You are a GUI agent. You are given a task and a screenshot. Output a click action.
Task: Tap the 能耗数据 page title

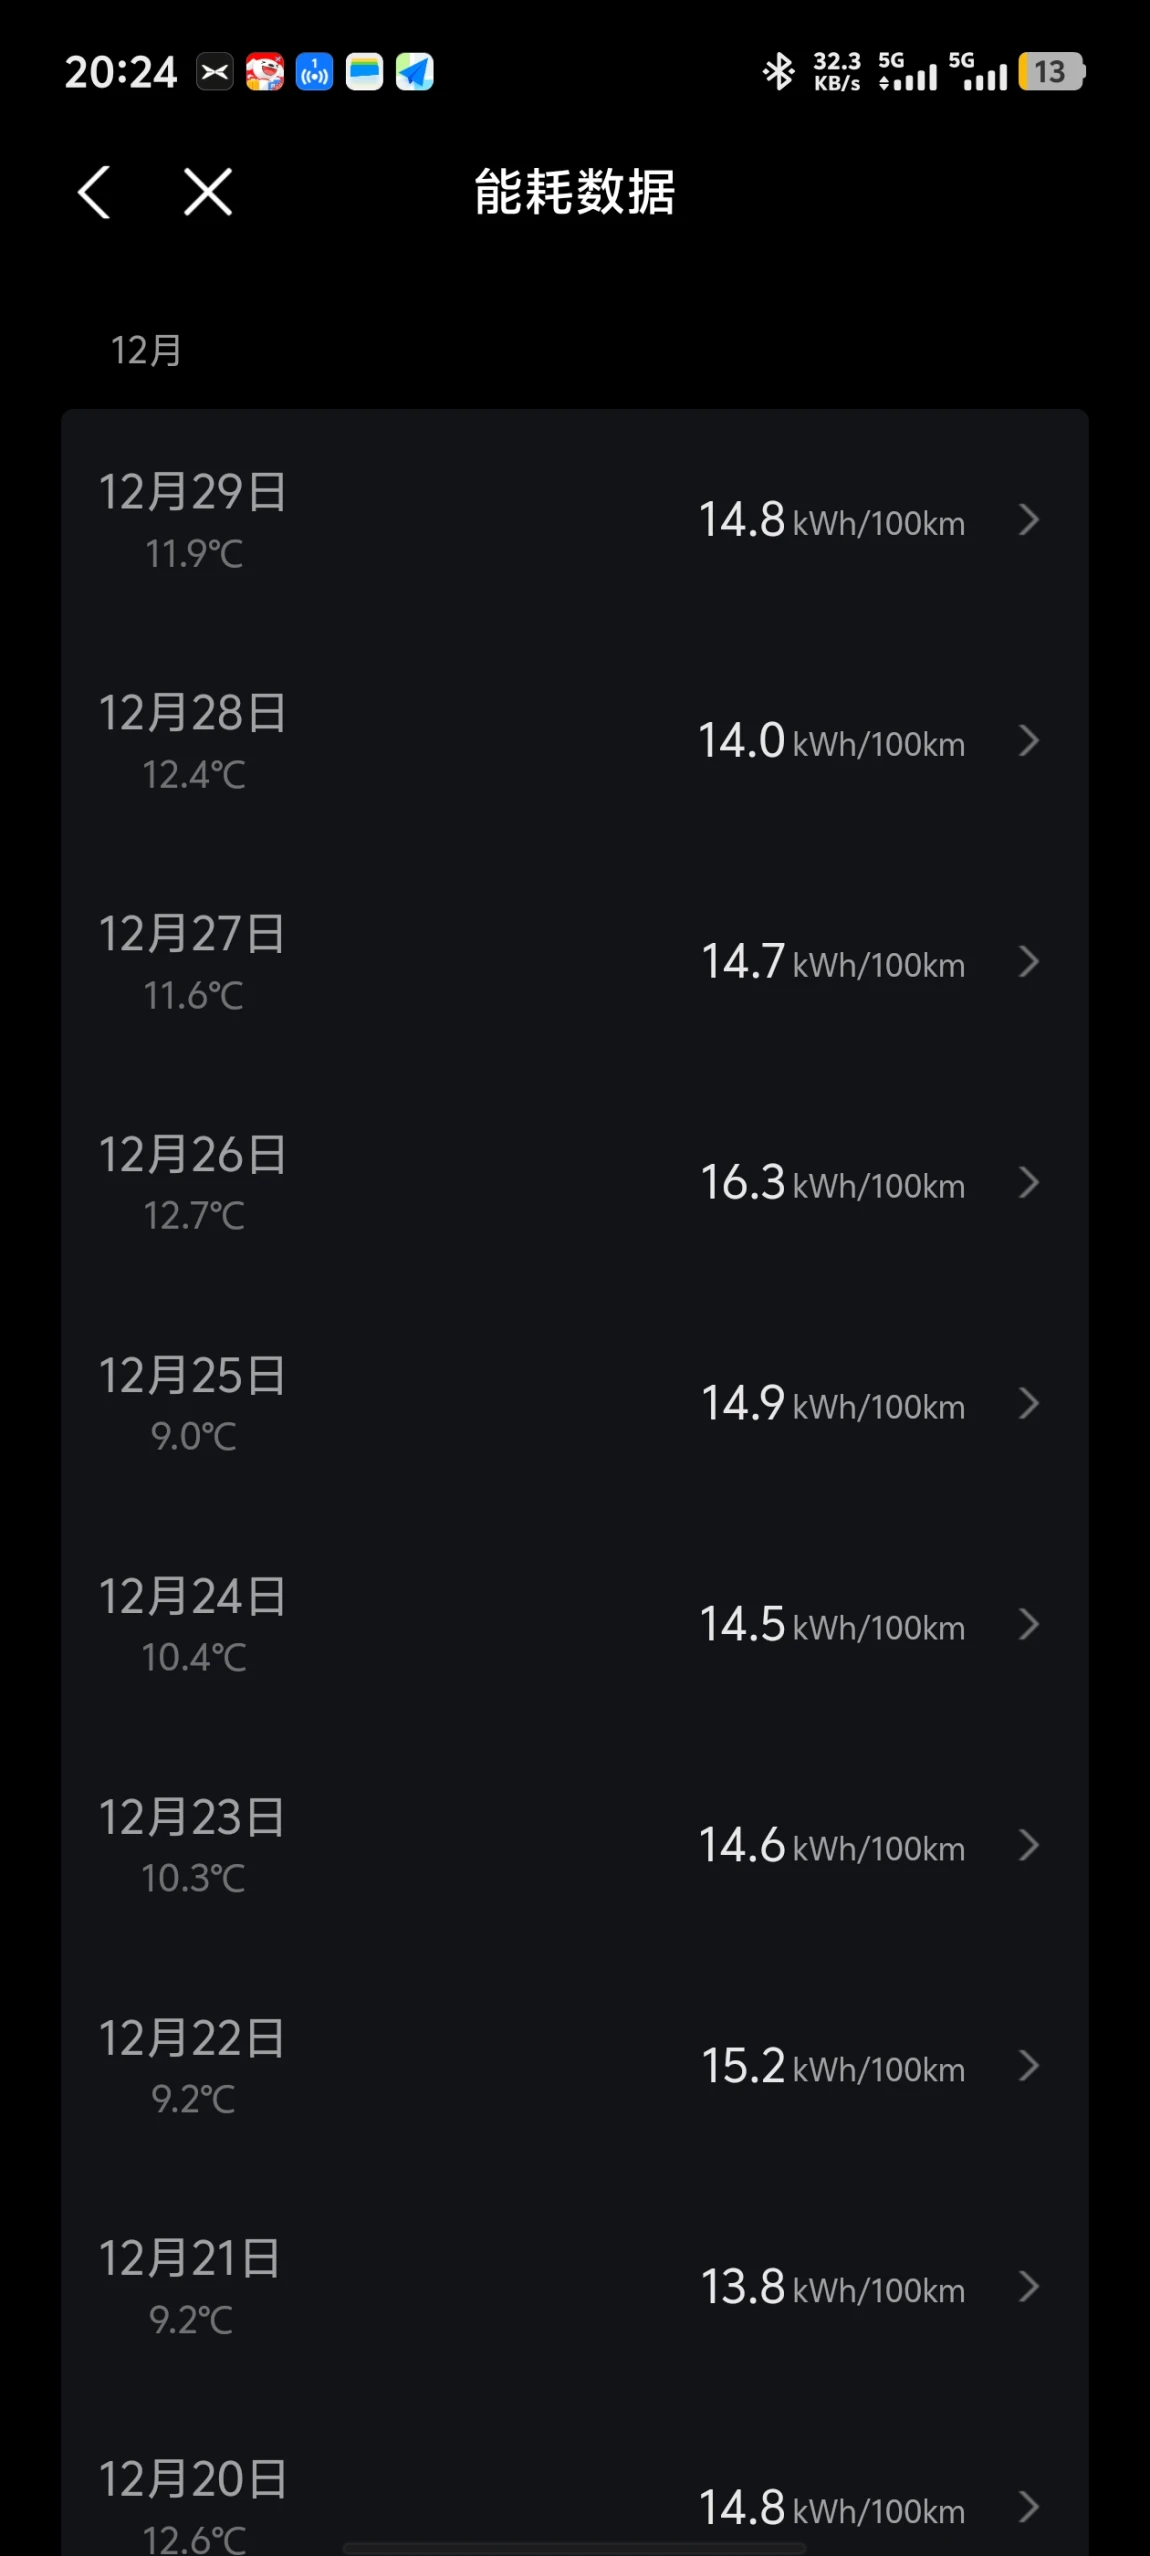point(575,192)
